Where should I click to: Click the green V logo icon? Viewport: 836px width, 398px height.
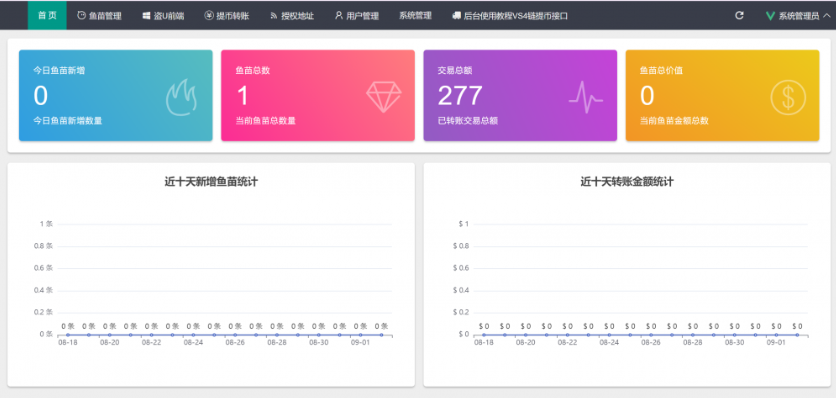coord(770,16)
